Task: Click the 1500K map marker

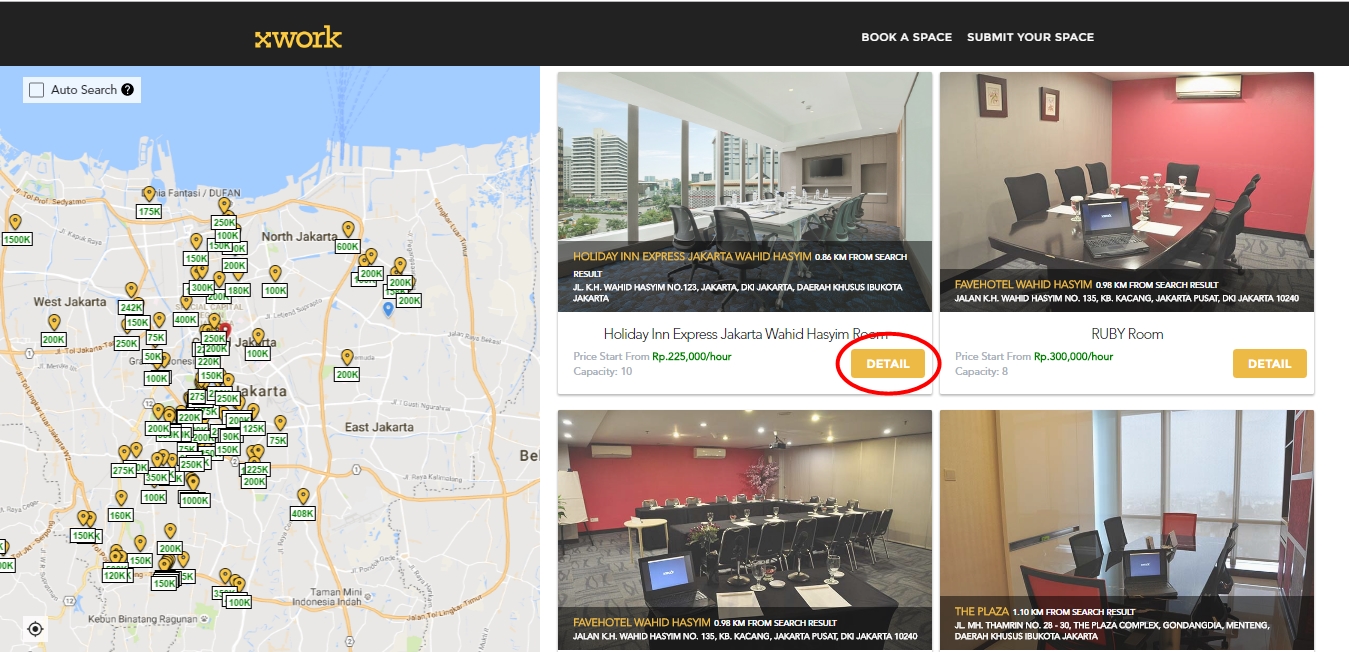Action: [17, 239]
